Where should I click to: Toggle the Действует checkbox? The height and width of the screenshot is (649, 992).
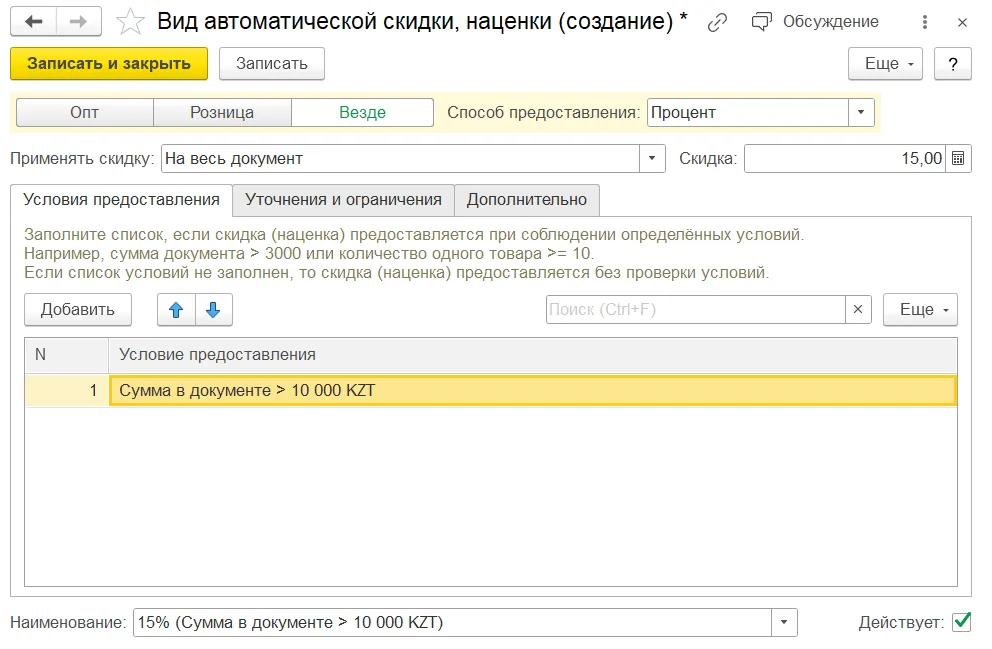point(961,622)
